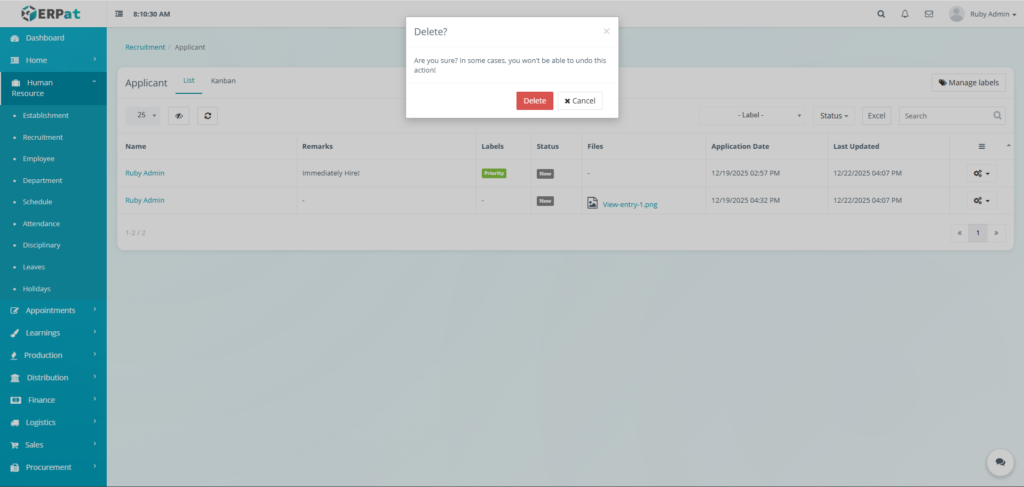Click image file icon beside View-entry-1.png

tap(592, 203)
